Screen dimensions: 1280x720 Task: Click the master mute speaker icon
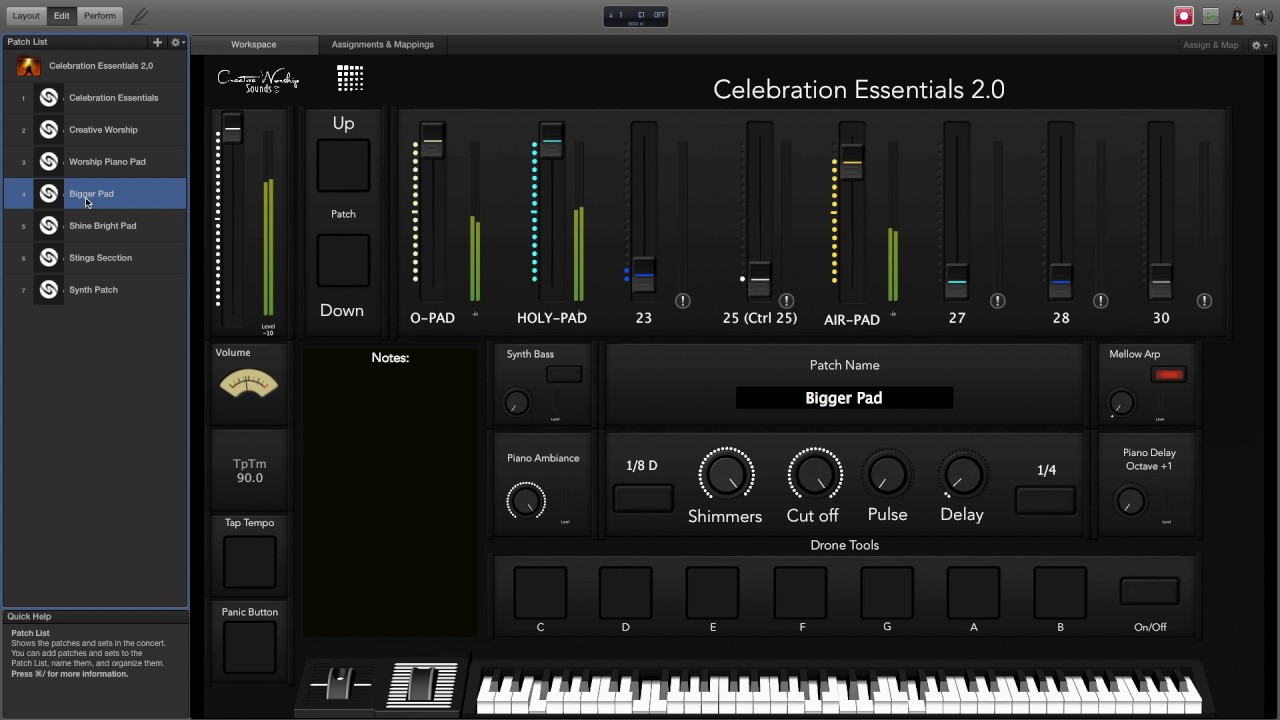click(1264, 16)
